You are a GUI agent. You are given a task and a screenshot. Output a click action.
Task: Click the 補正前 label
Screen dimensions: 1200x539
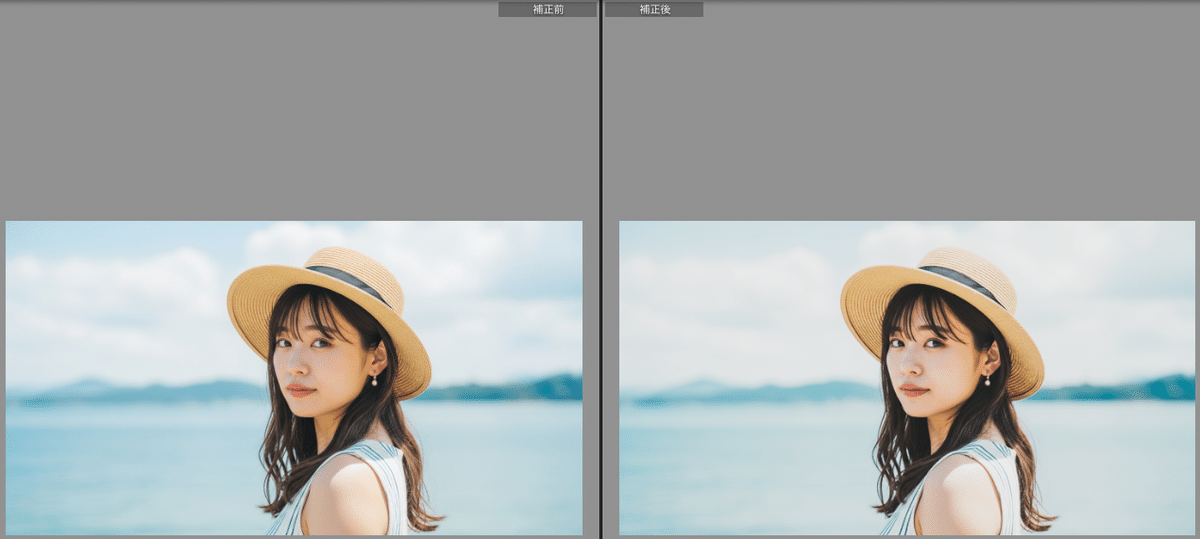(547, 9)
